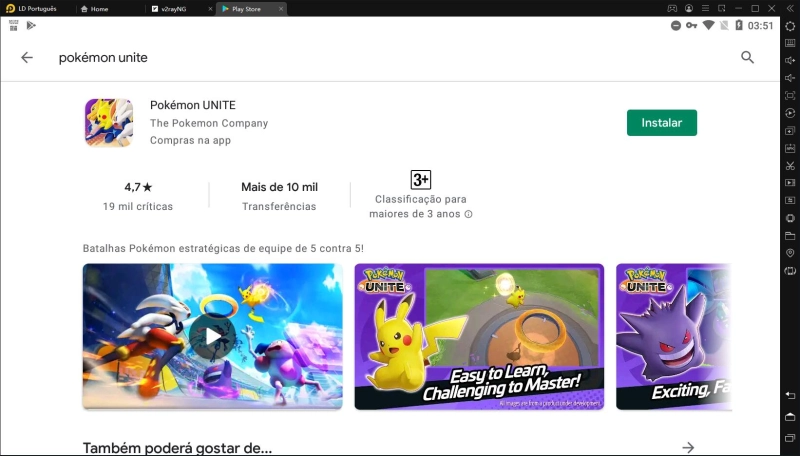This screenshot has height=456, width=800.
Task: Play the Pokémon UNITE trailer video
Action: 212,337
